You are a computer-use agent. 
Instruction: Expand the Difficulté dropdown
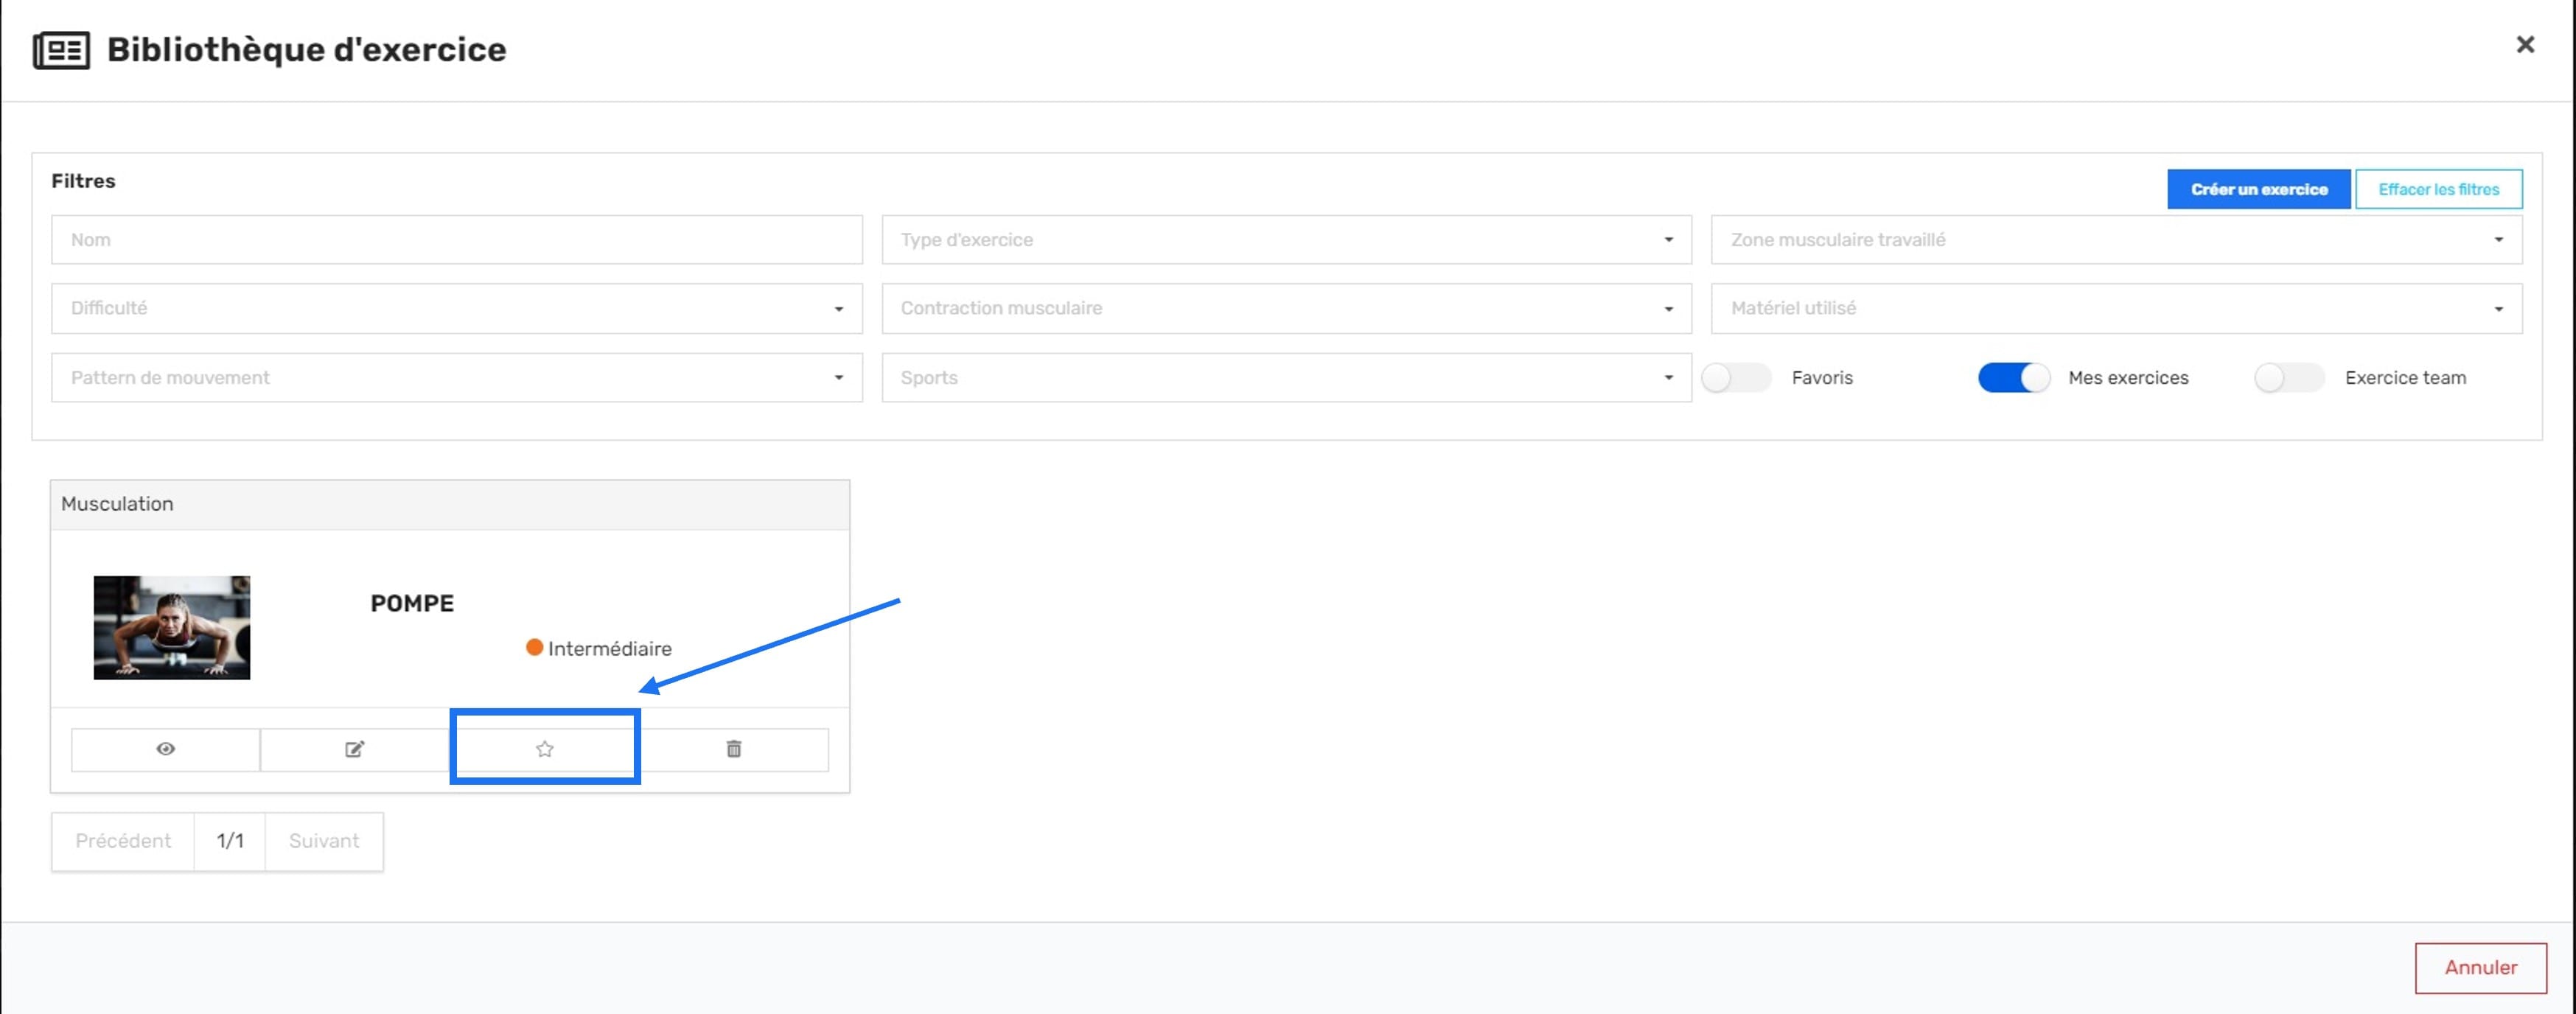tap(457, 308)
